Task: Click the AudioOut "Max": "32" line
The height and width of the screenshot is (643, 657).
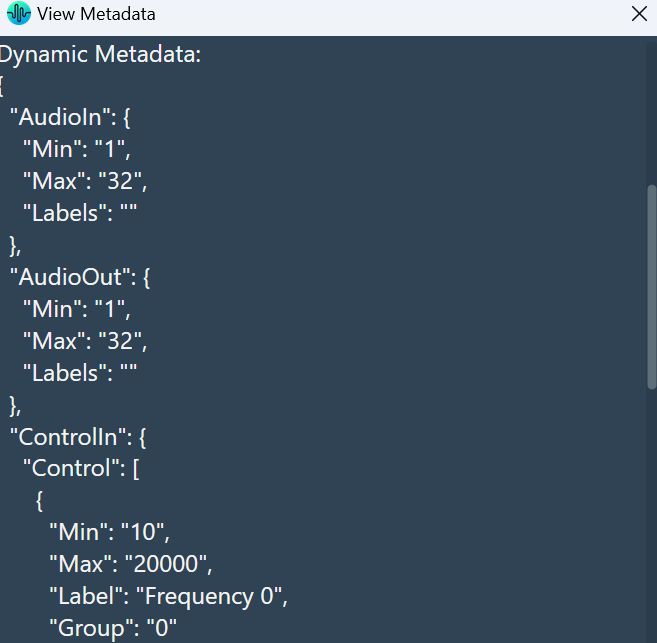Action: click(x=85, y=341)
